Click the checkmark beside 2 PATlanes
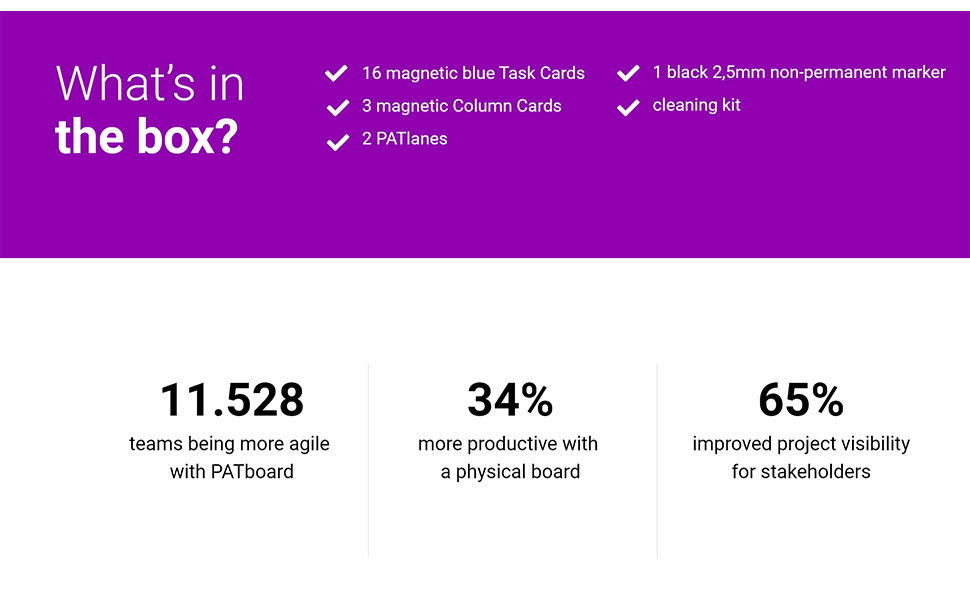970x600 pixels. (x=337, y=141)
